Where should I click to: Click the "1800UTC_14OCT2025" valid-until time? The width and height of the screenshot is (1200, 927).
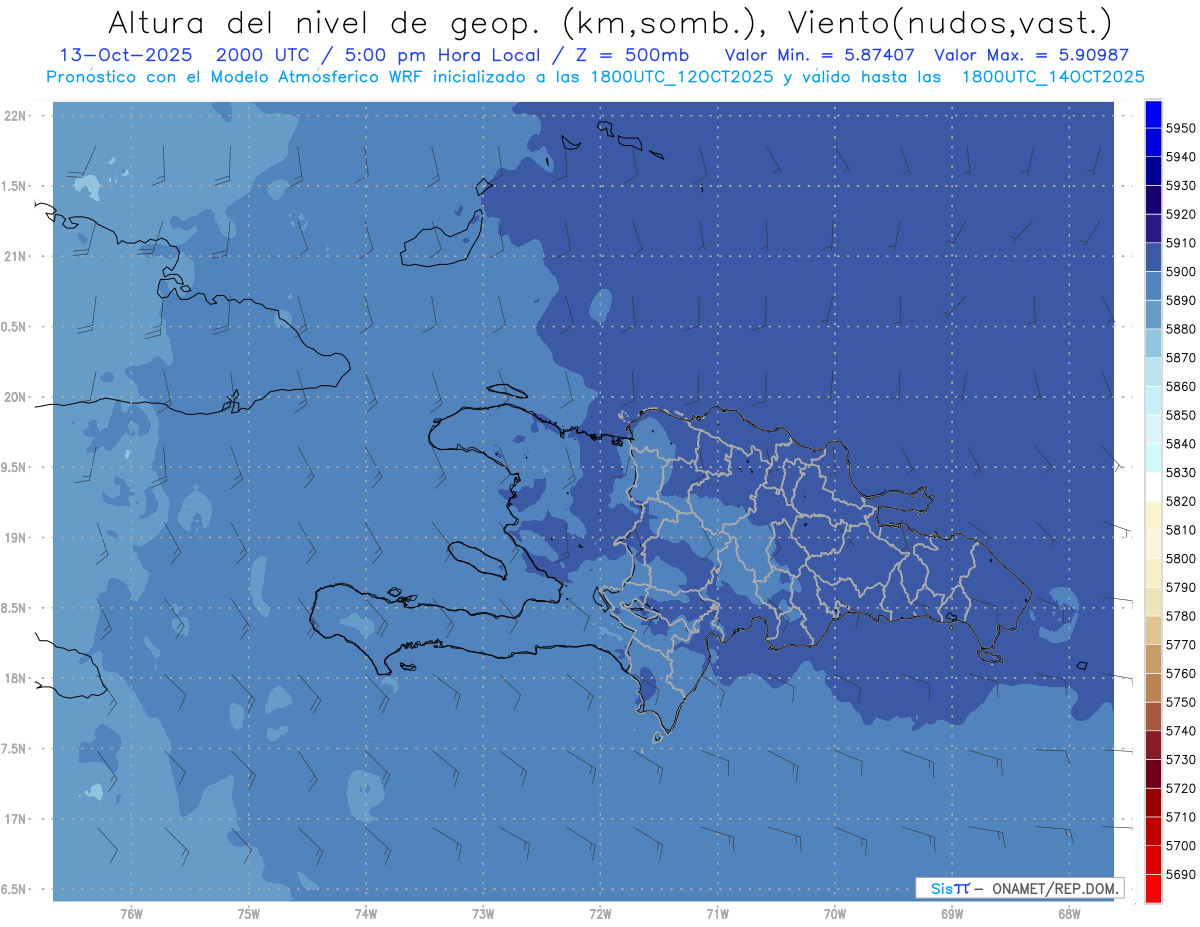tap(1053, 76)
